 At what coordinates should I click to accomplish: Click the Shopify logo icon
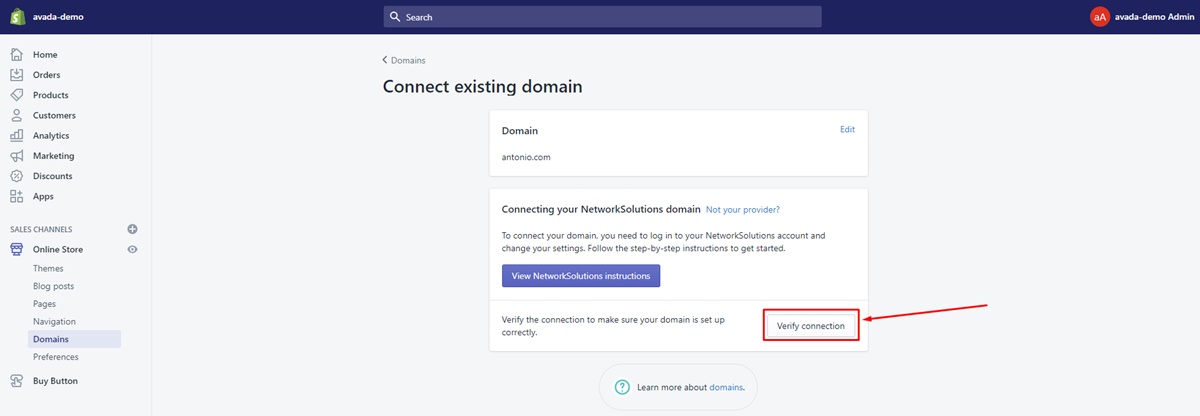pos(17,16)
